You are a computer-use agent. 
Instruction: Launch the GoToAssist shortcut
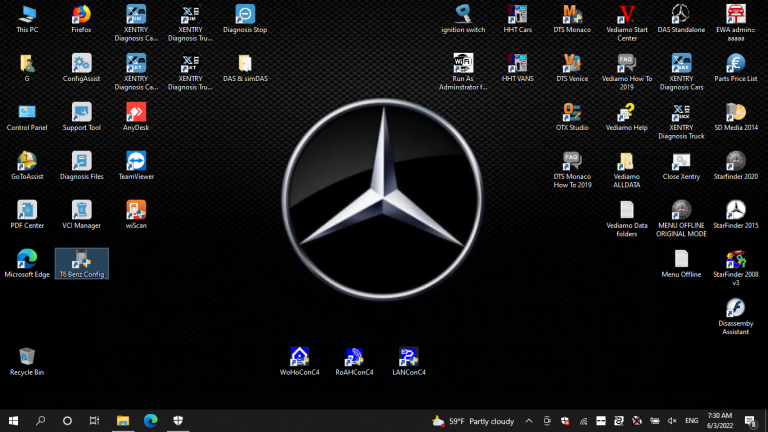pyautogui.click(x=27, y=166)
